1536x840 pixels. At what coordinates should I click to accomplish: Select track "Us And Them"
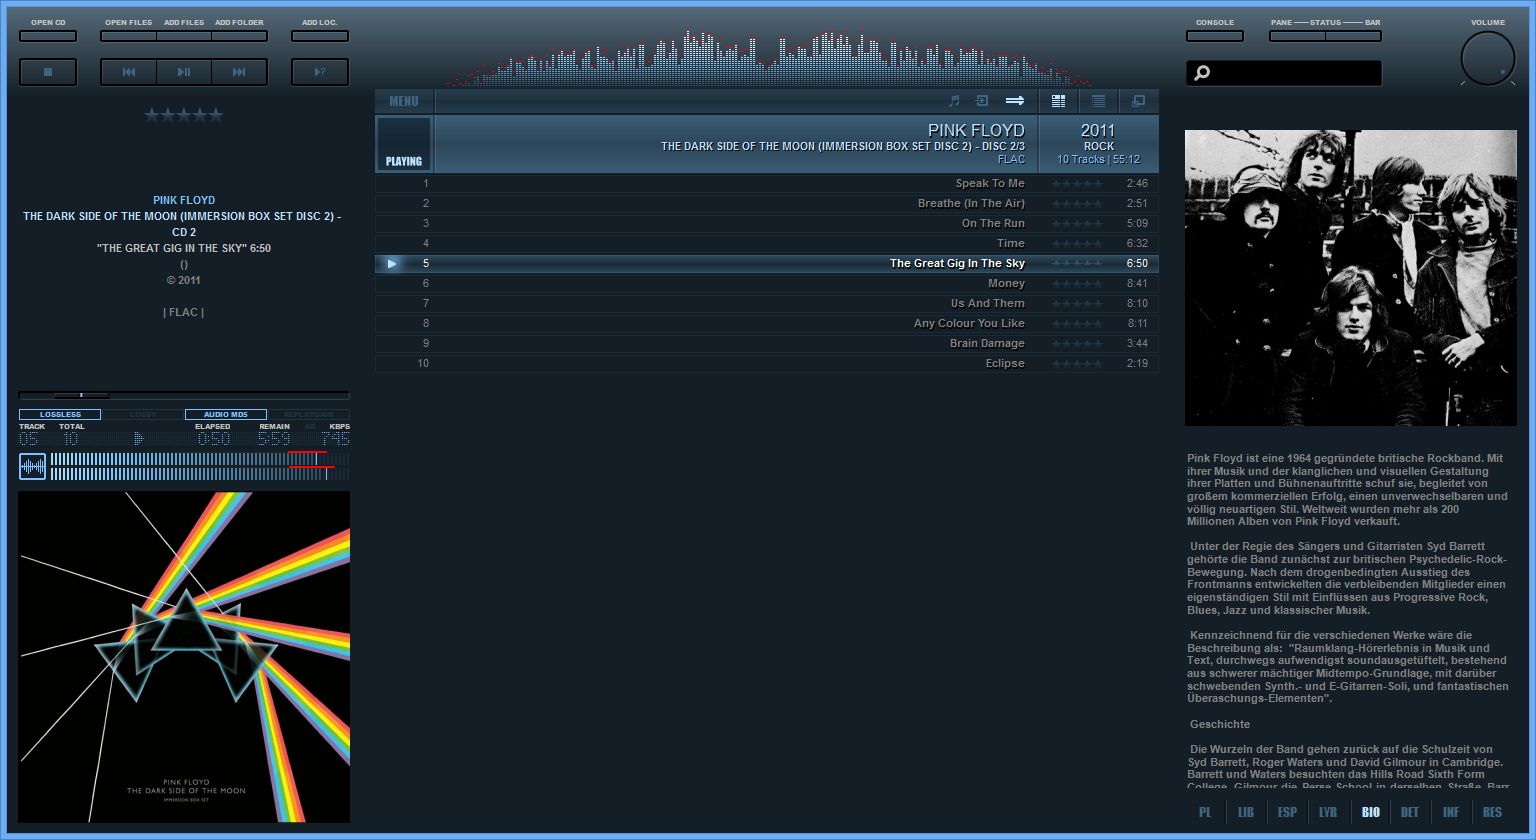click(767, 303)
